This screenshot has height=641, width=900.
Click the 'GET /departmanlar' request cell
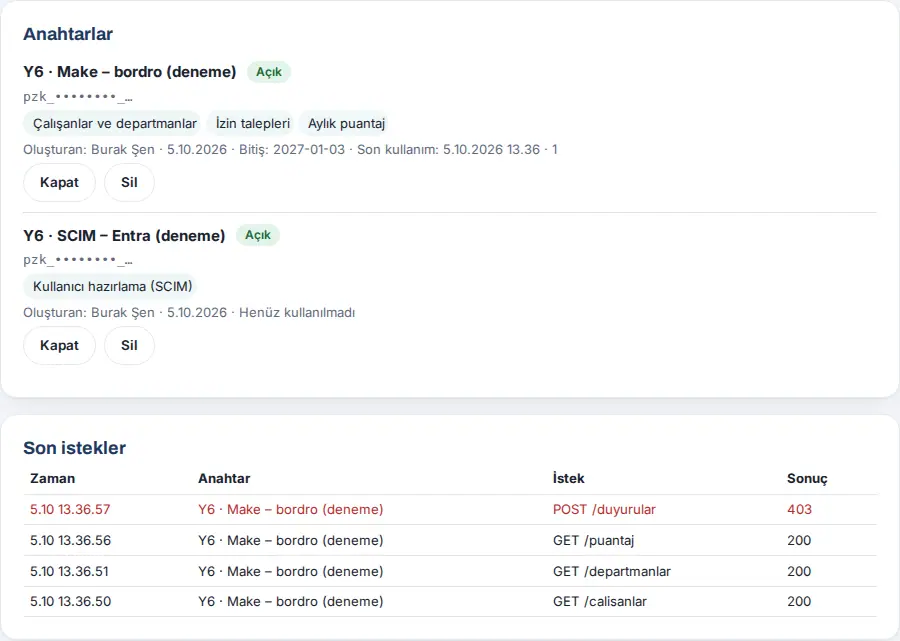(612, 572)
